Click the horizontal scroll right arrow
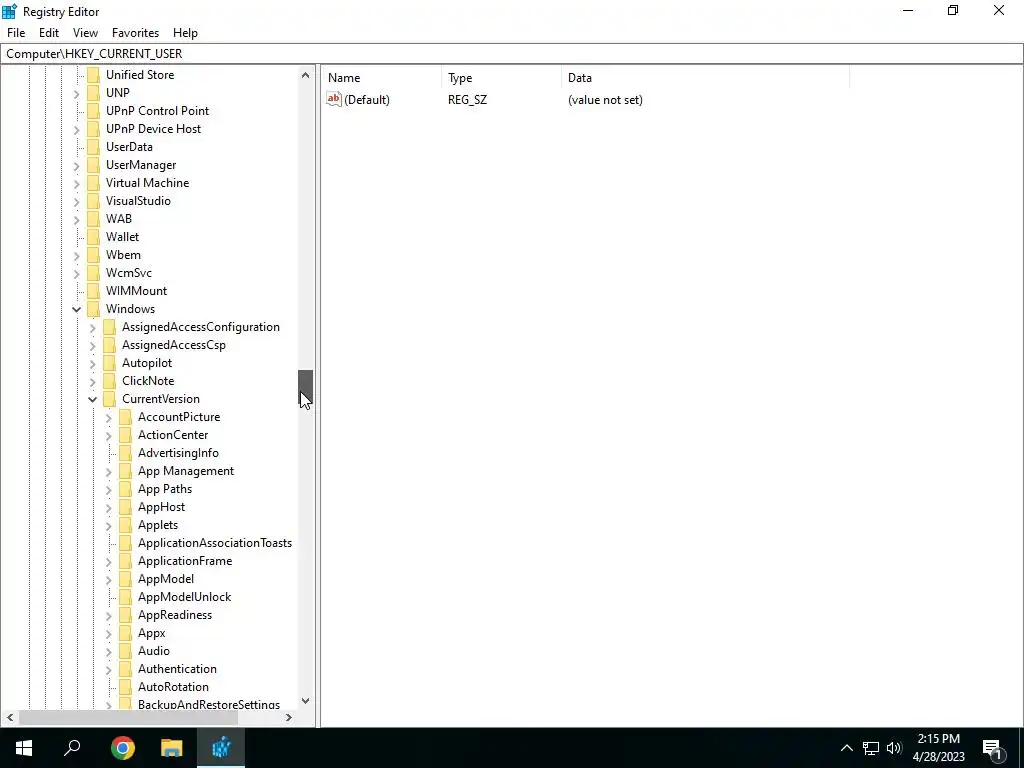This screenshot has width=1024, height=768. pos(289,717)
